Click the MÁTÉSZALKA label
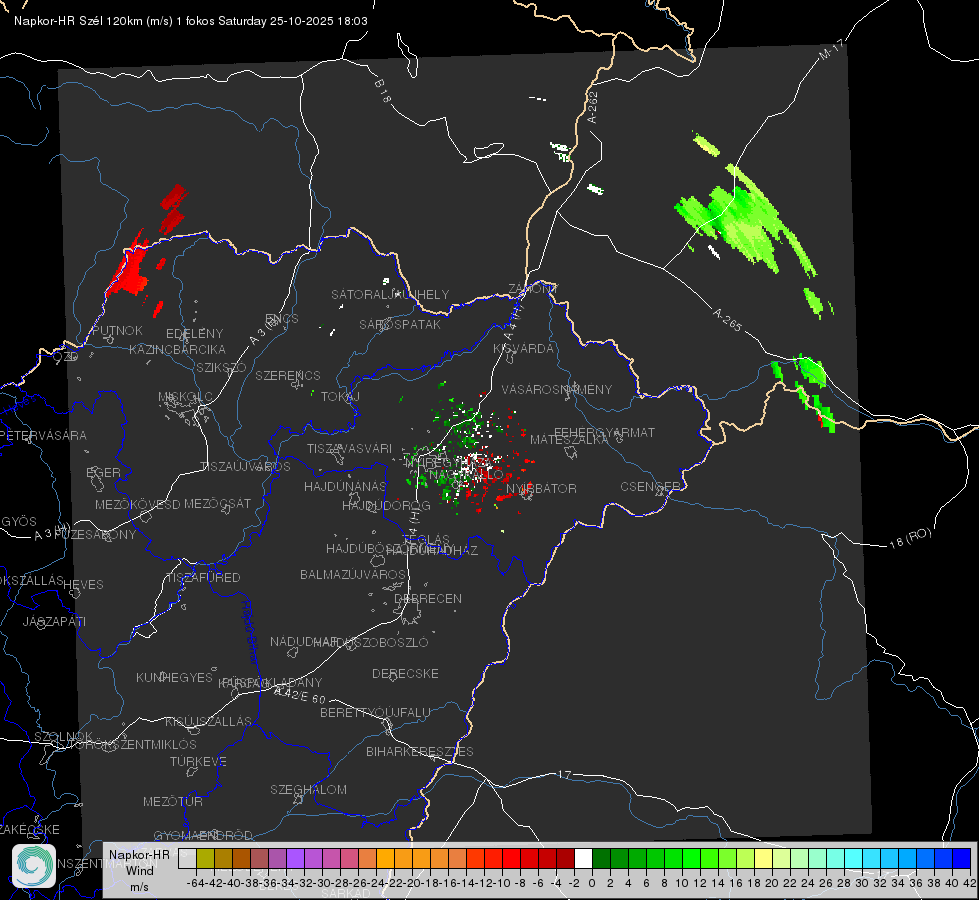Image resolution: width=979 pixels, height=900 pixels. pos(569,440)
